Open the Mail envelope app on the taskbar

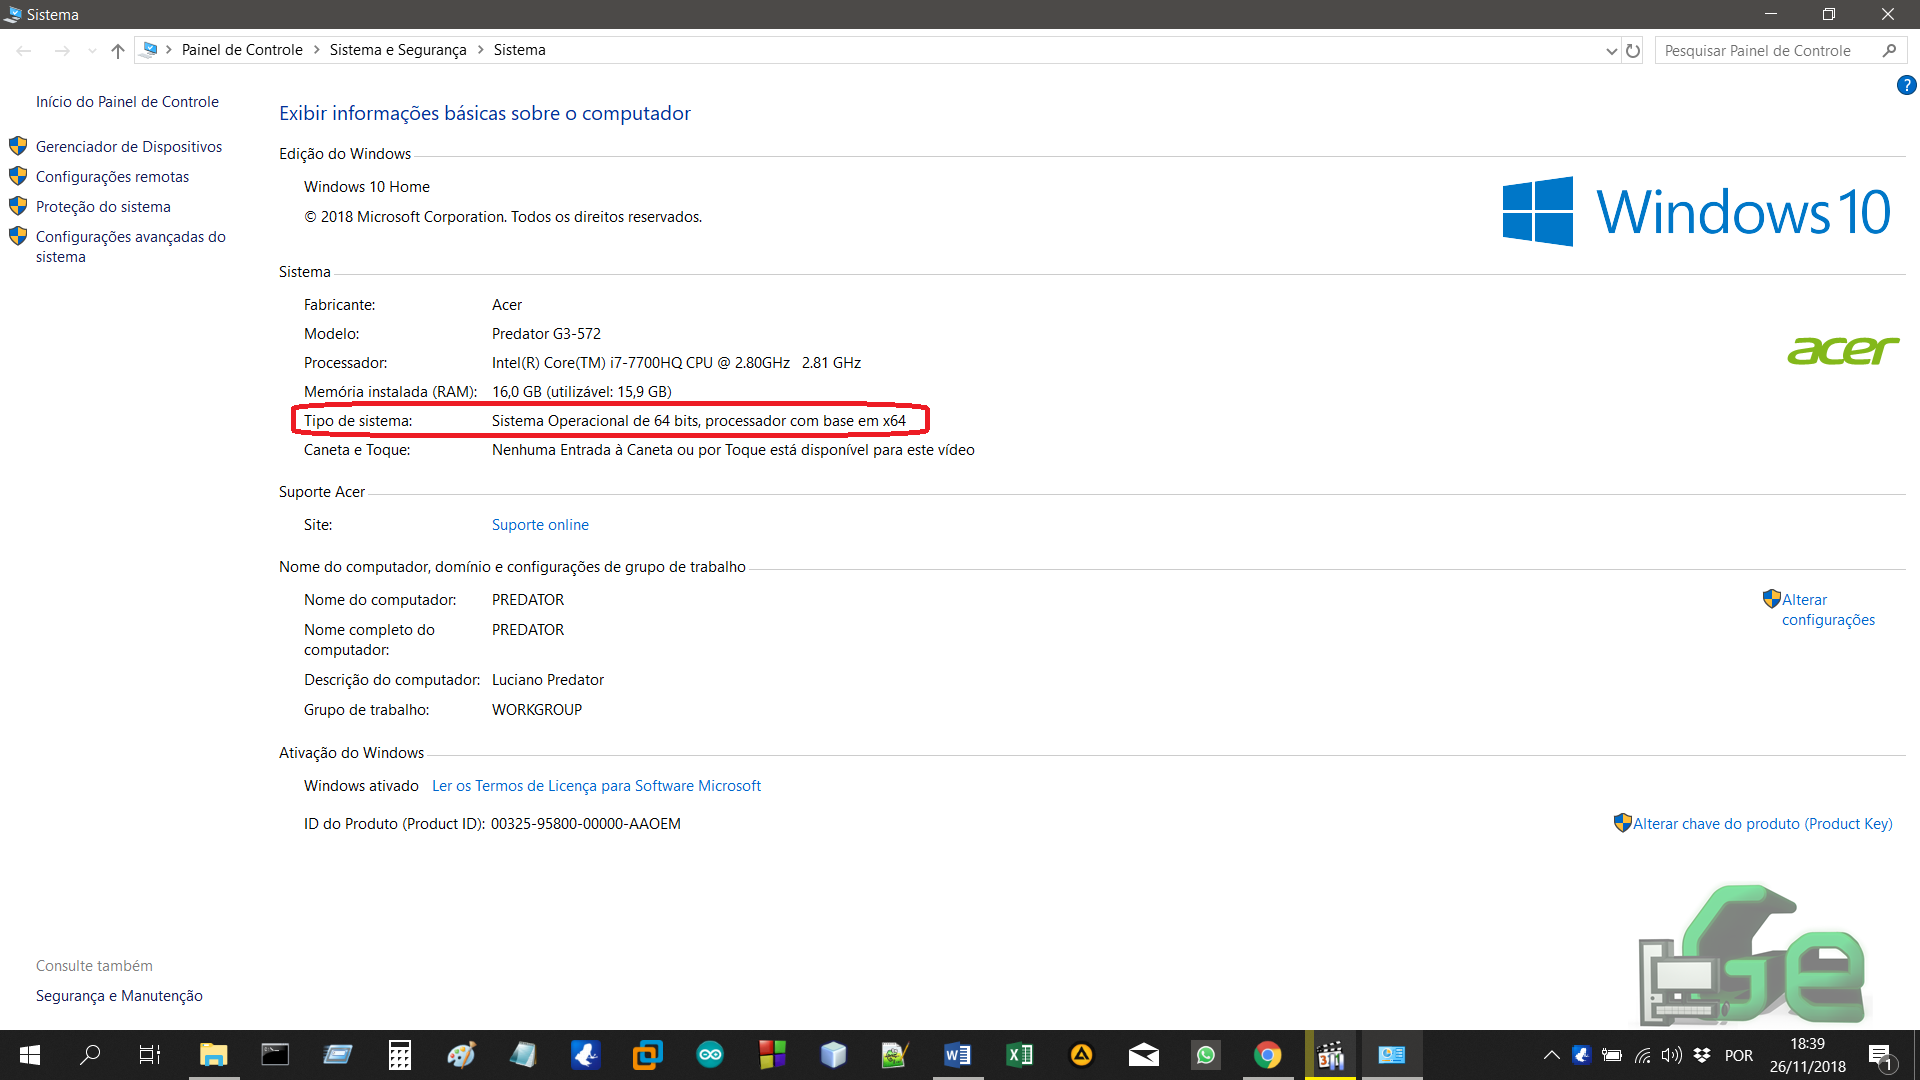1144,1055
